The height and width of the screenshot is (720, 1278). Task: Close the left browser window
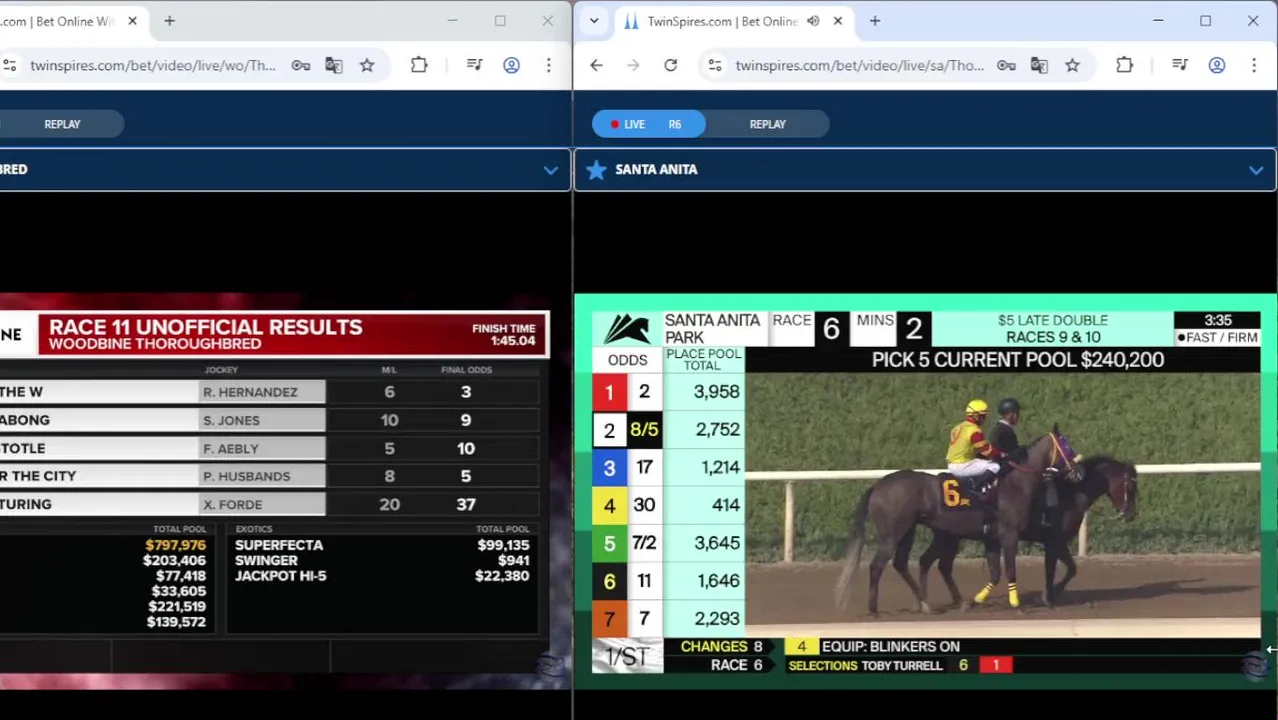547,21
